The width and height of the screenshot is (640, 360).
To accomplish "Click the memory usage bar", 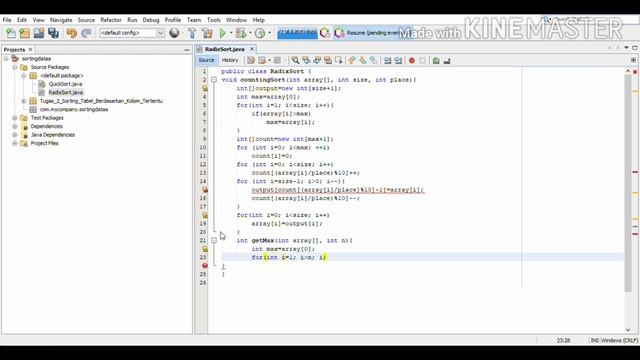I will [x=297, y=33].
